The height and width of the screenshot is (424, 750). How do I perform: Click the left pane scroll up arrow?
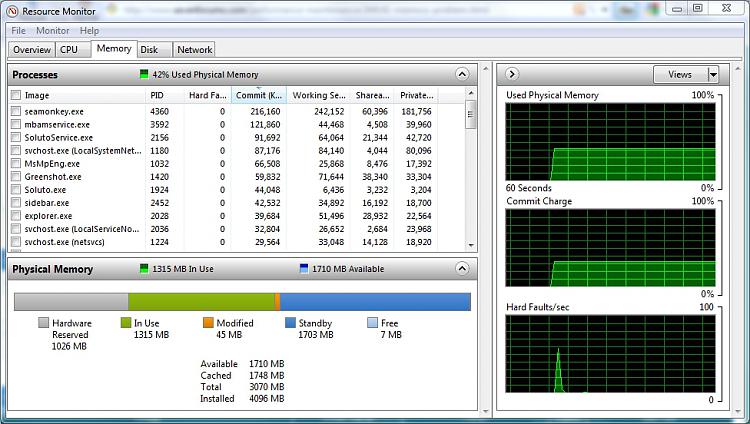[x=486, y=69]
